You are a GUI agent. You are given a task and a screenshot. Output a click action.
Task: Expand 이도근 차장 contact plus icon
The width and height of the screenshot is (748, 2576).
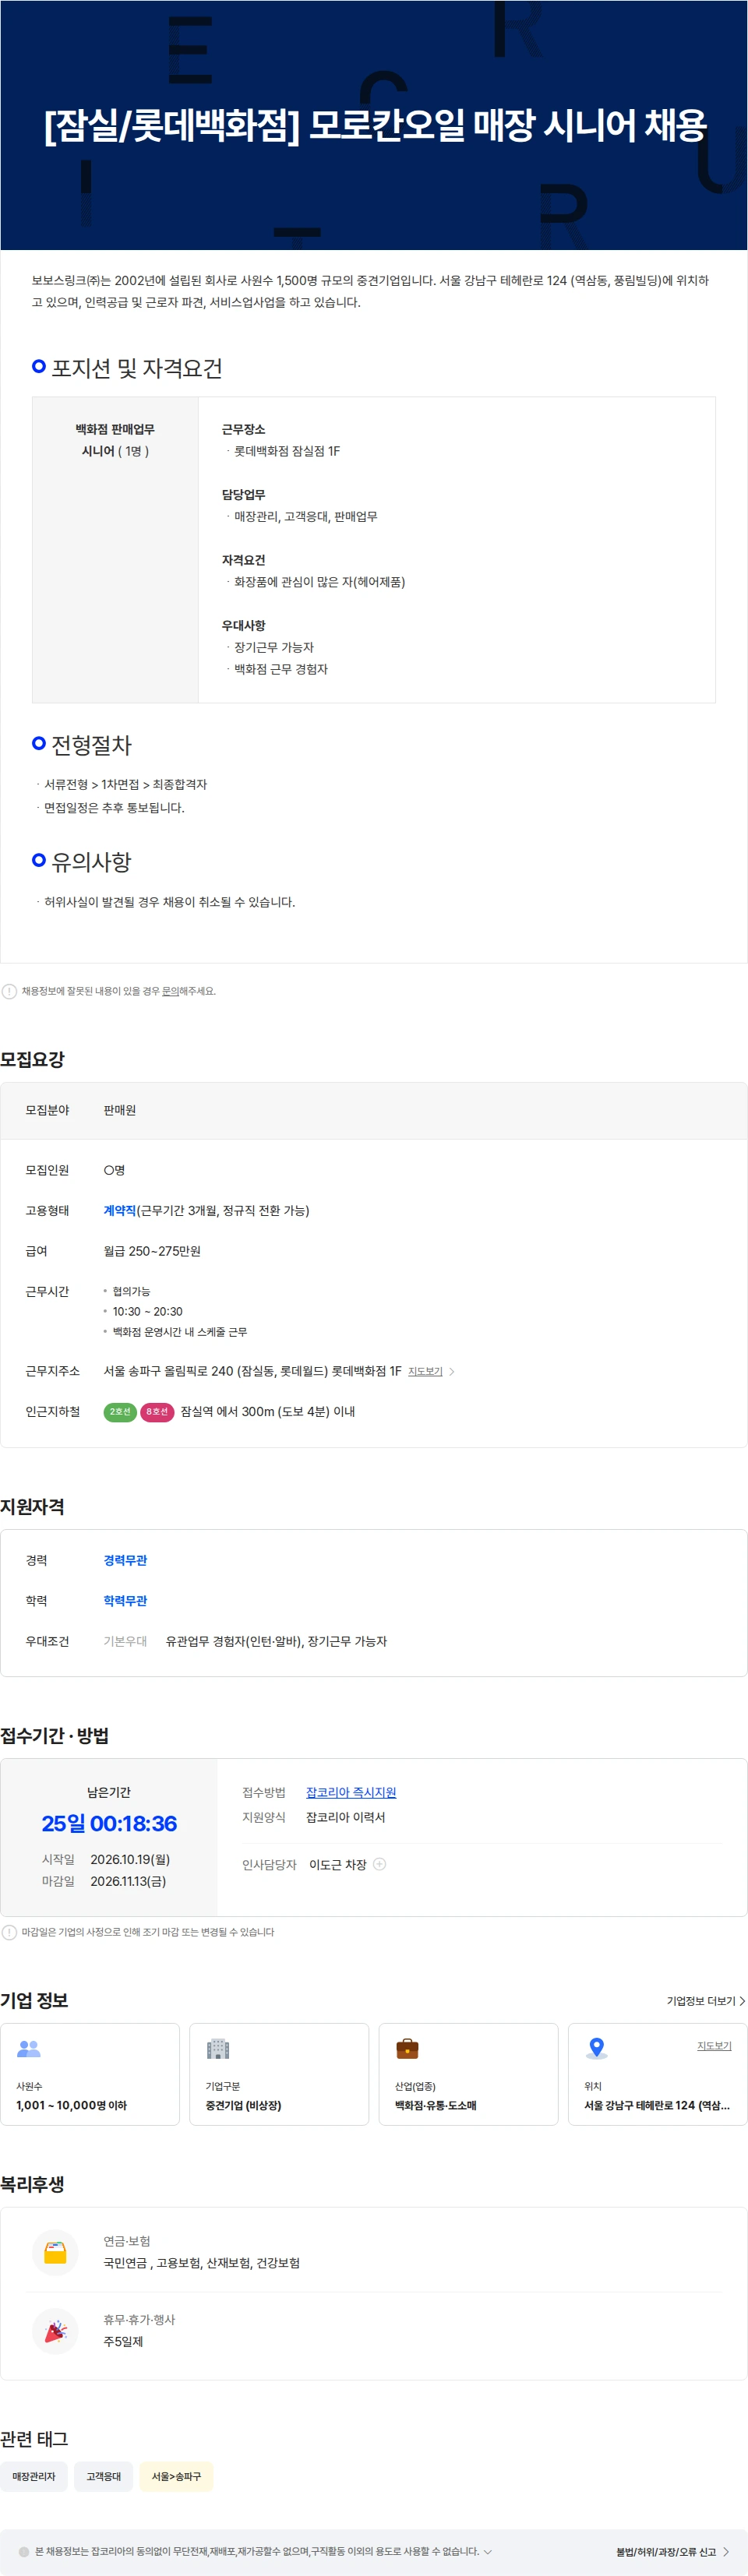coord(380,1864)
